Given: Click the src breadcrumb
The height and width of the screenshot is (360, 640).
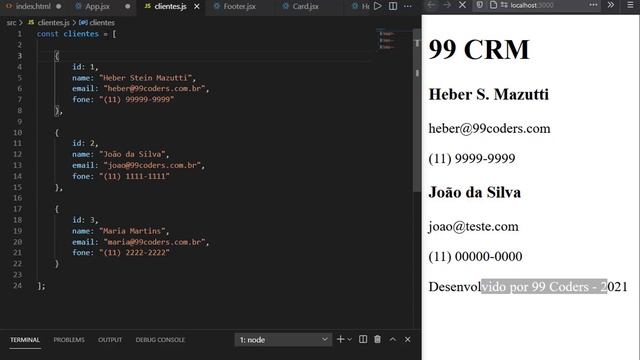Looking at the screenshot, I should coord(11,23).
